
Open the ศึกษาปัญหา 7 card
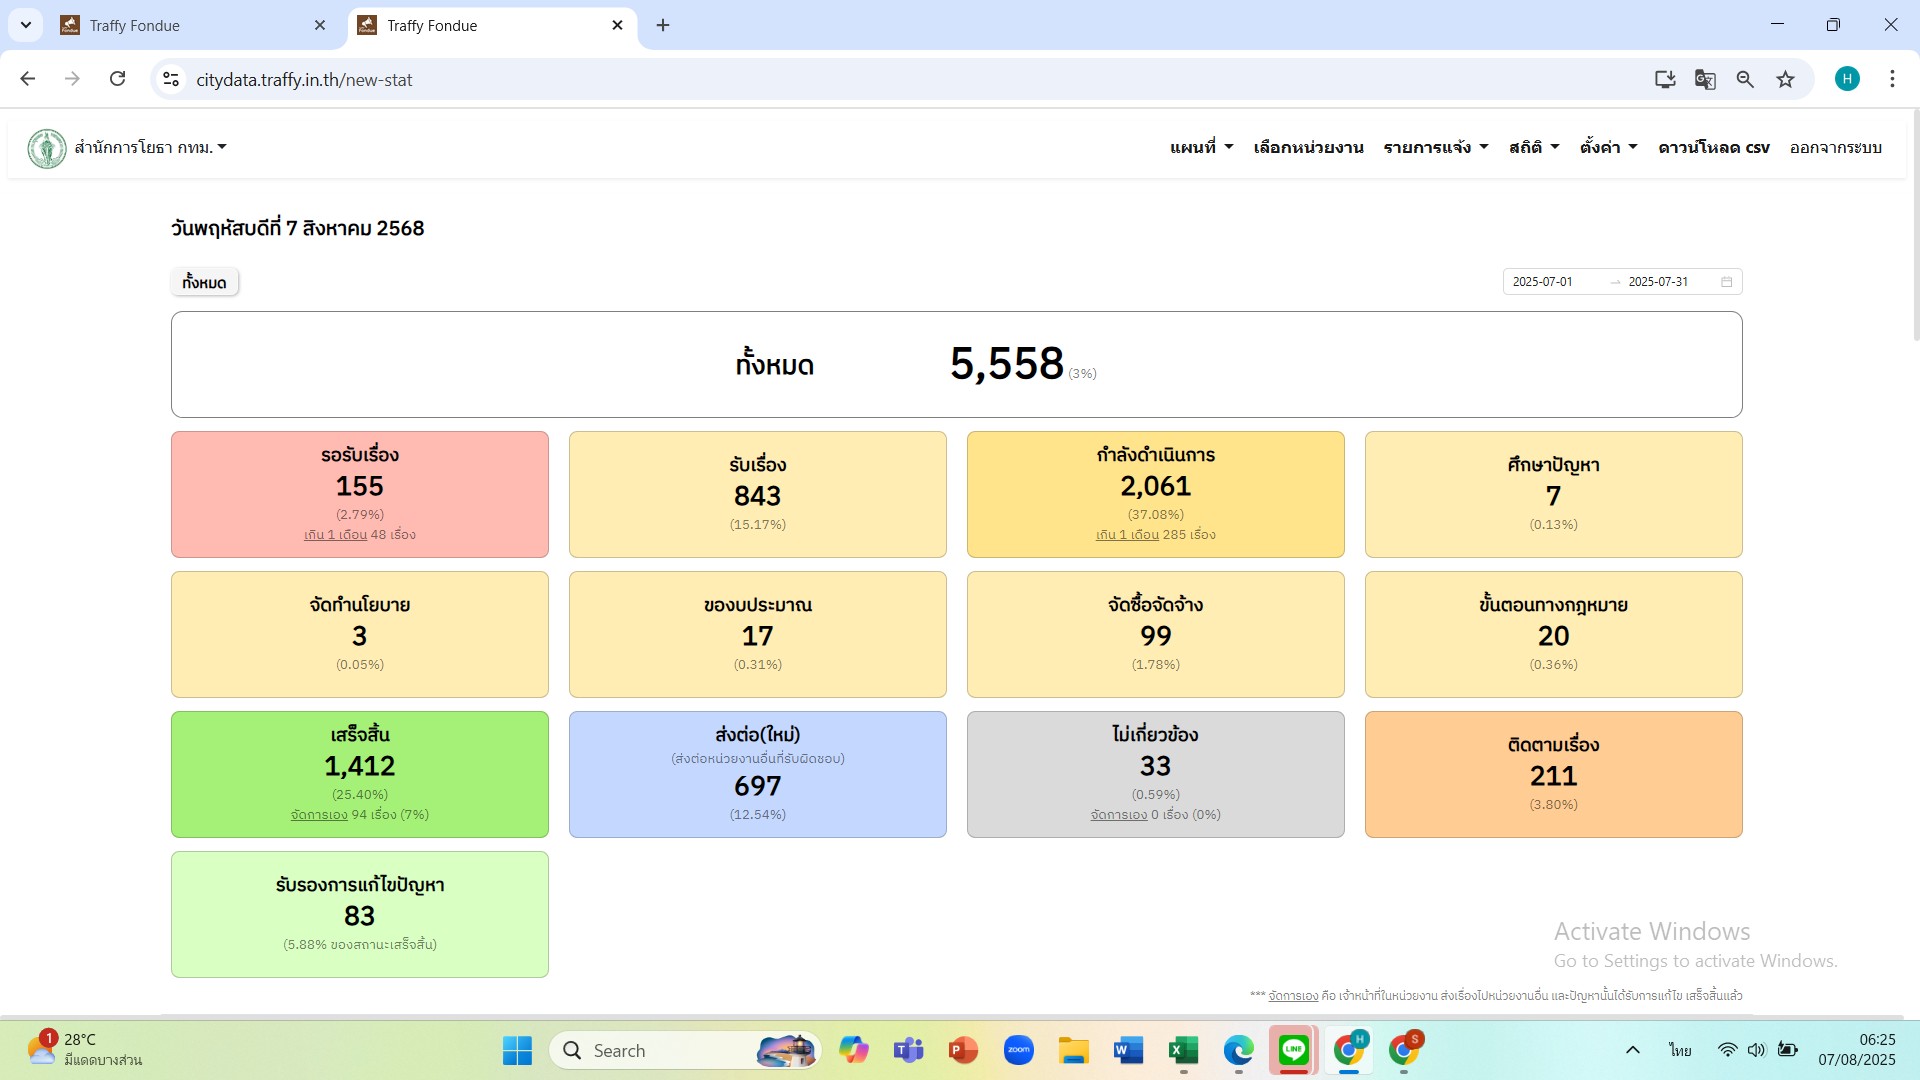click(x=1554, y=494)
